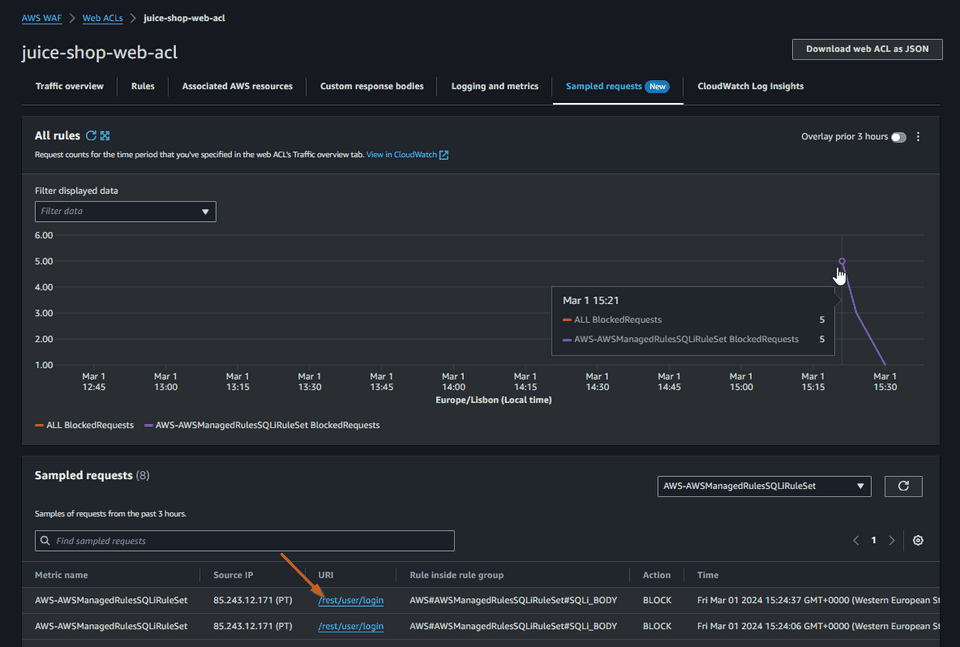Open the AWS-AWSManagedRulesSQLiRuleSet rule dropdown

click(x=764, y=486)
